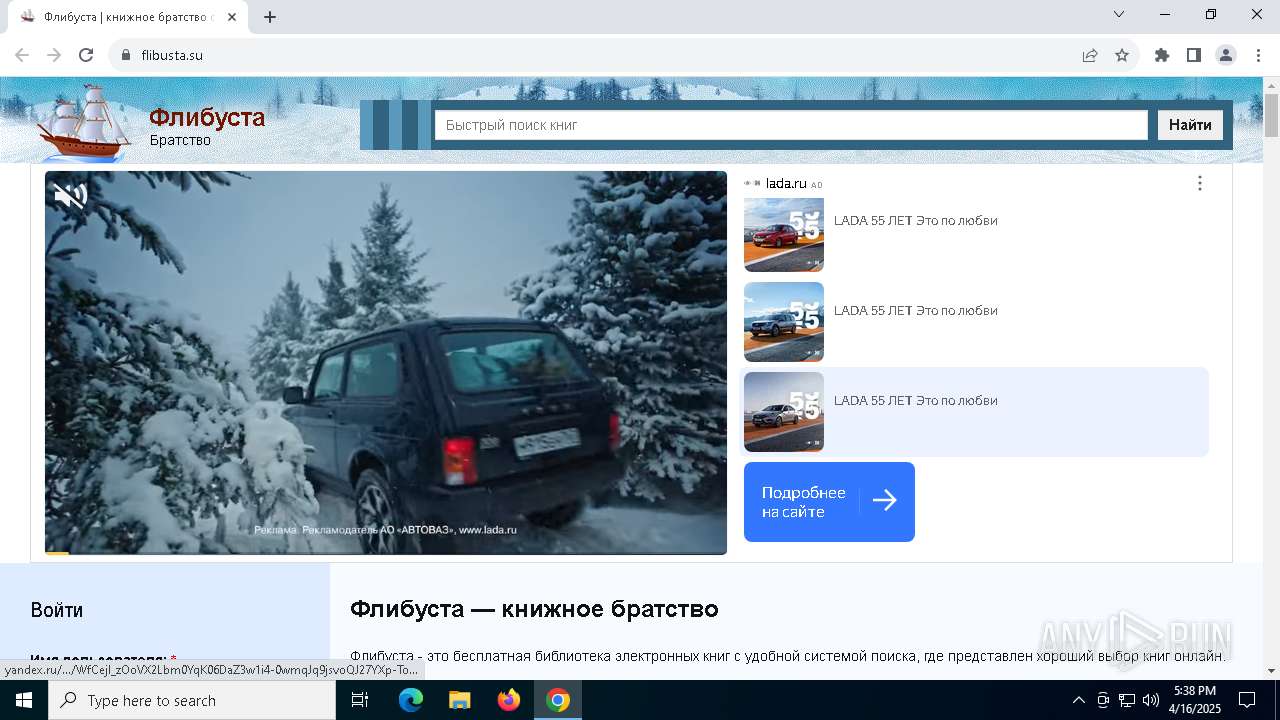Show hidden tray icons chevron
The height and width of the screenshot is (720, 1280).
pyautogui.click(x=1078, y=700)
